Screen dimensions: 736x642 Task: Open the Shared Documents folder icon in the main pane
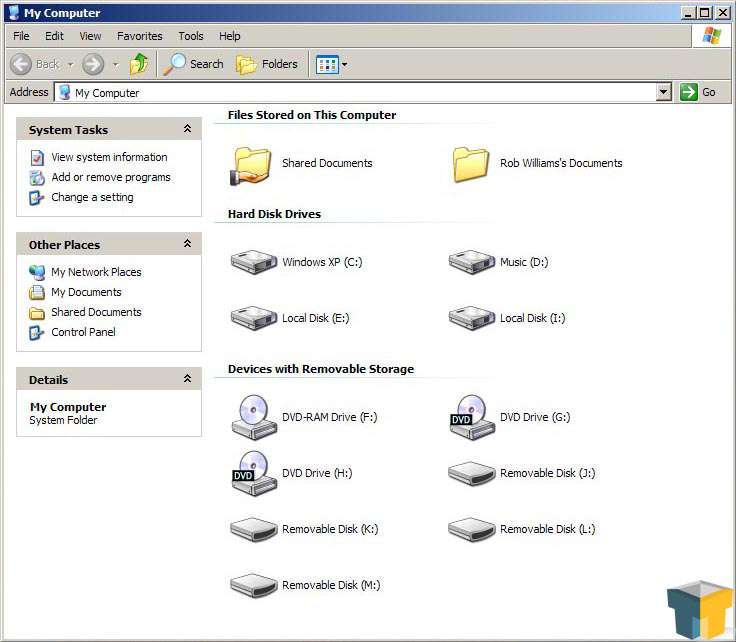pyautogui.click(x=251, y=165)
